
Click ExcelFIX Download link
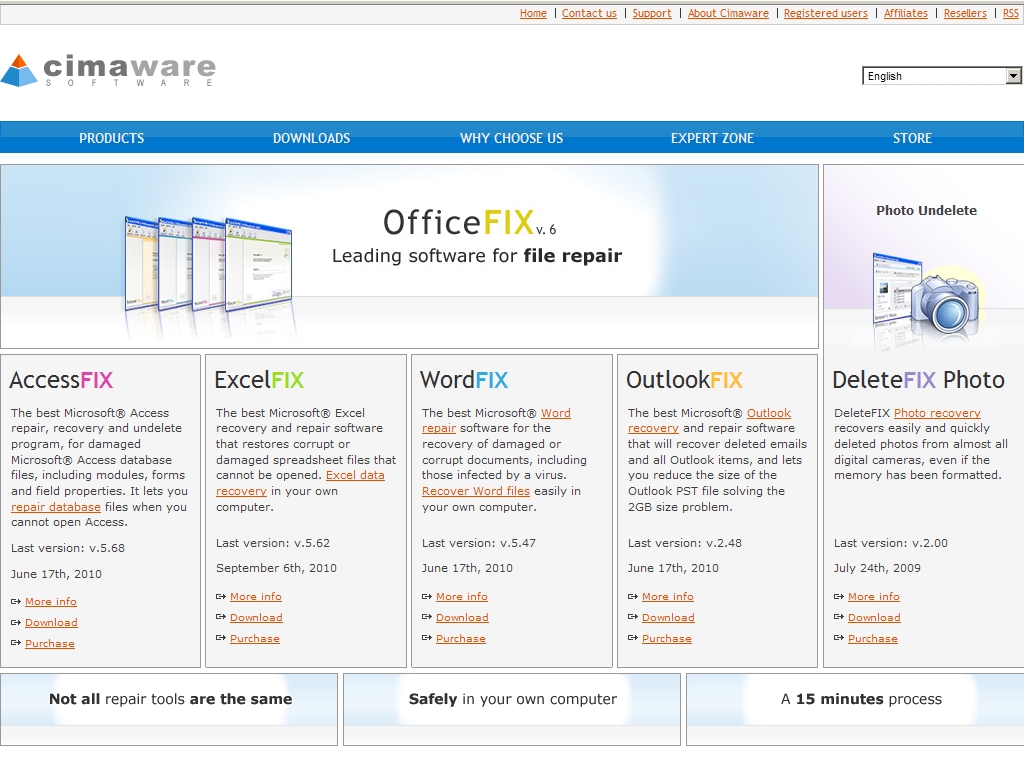[x=256, y=617]
